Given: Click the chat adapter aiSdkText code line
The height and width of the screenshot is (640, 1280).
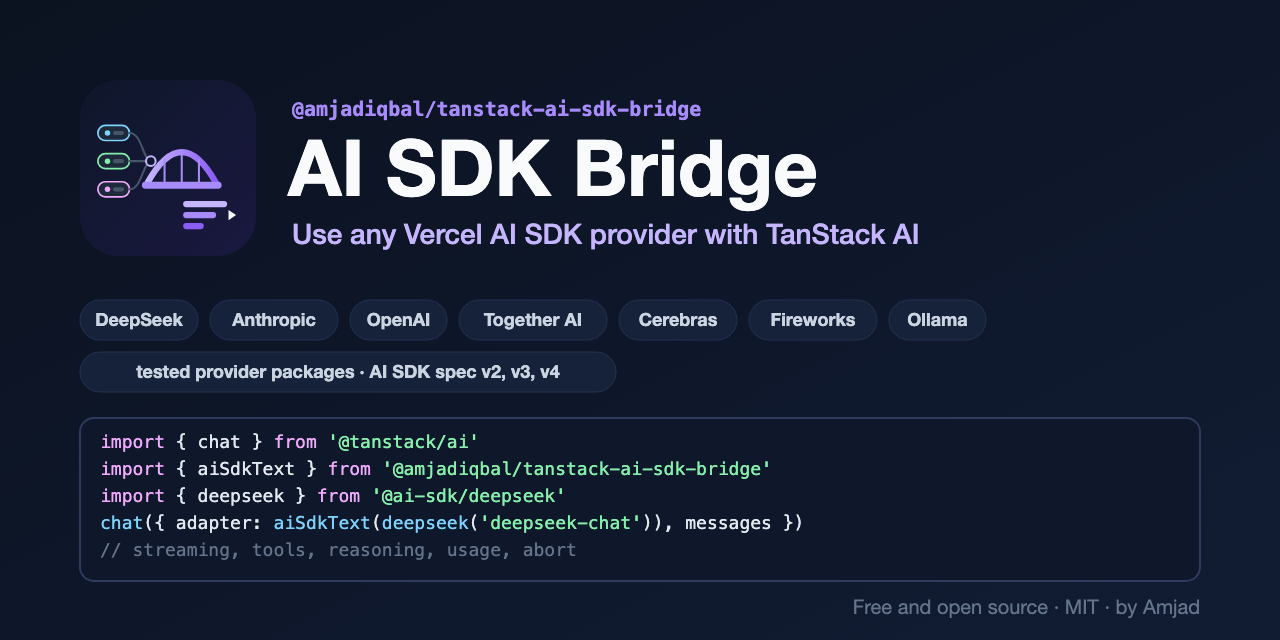Looking at the screenshot, I should click(x=452, y=522).
